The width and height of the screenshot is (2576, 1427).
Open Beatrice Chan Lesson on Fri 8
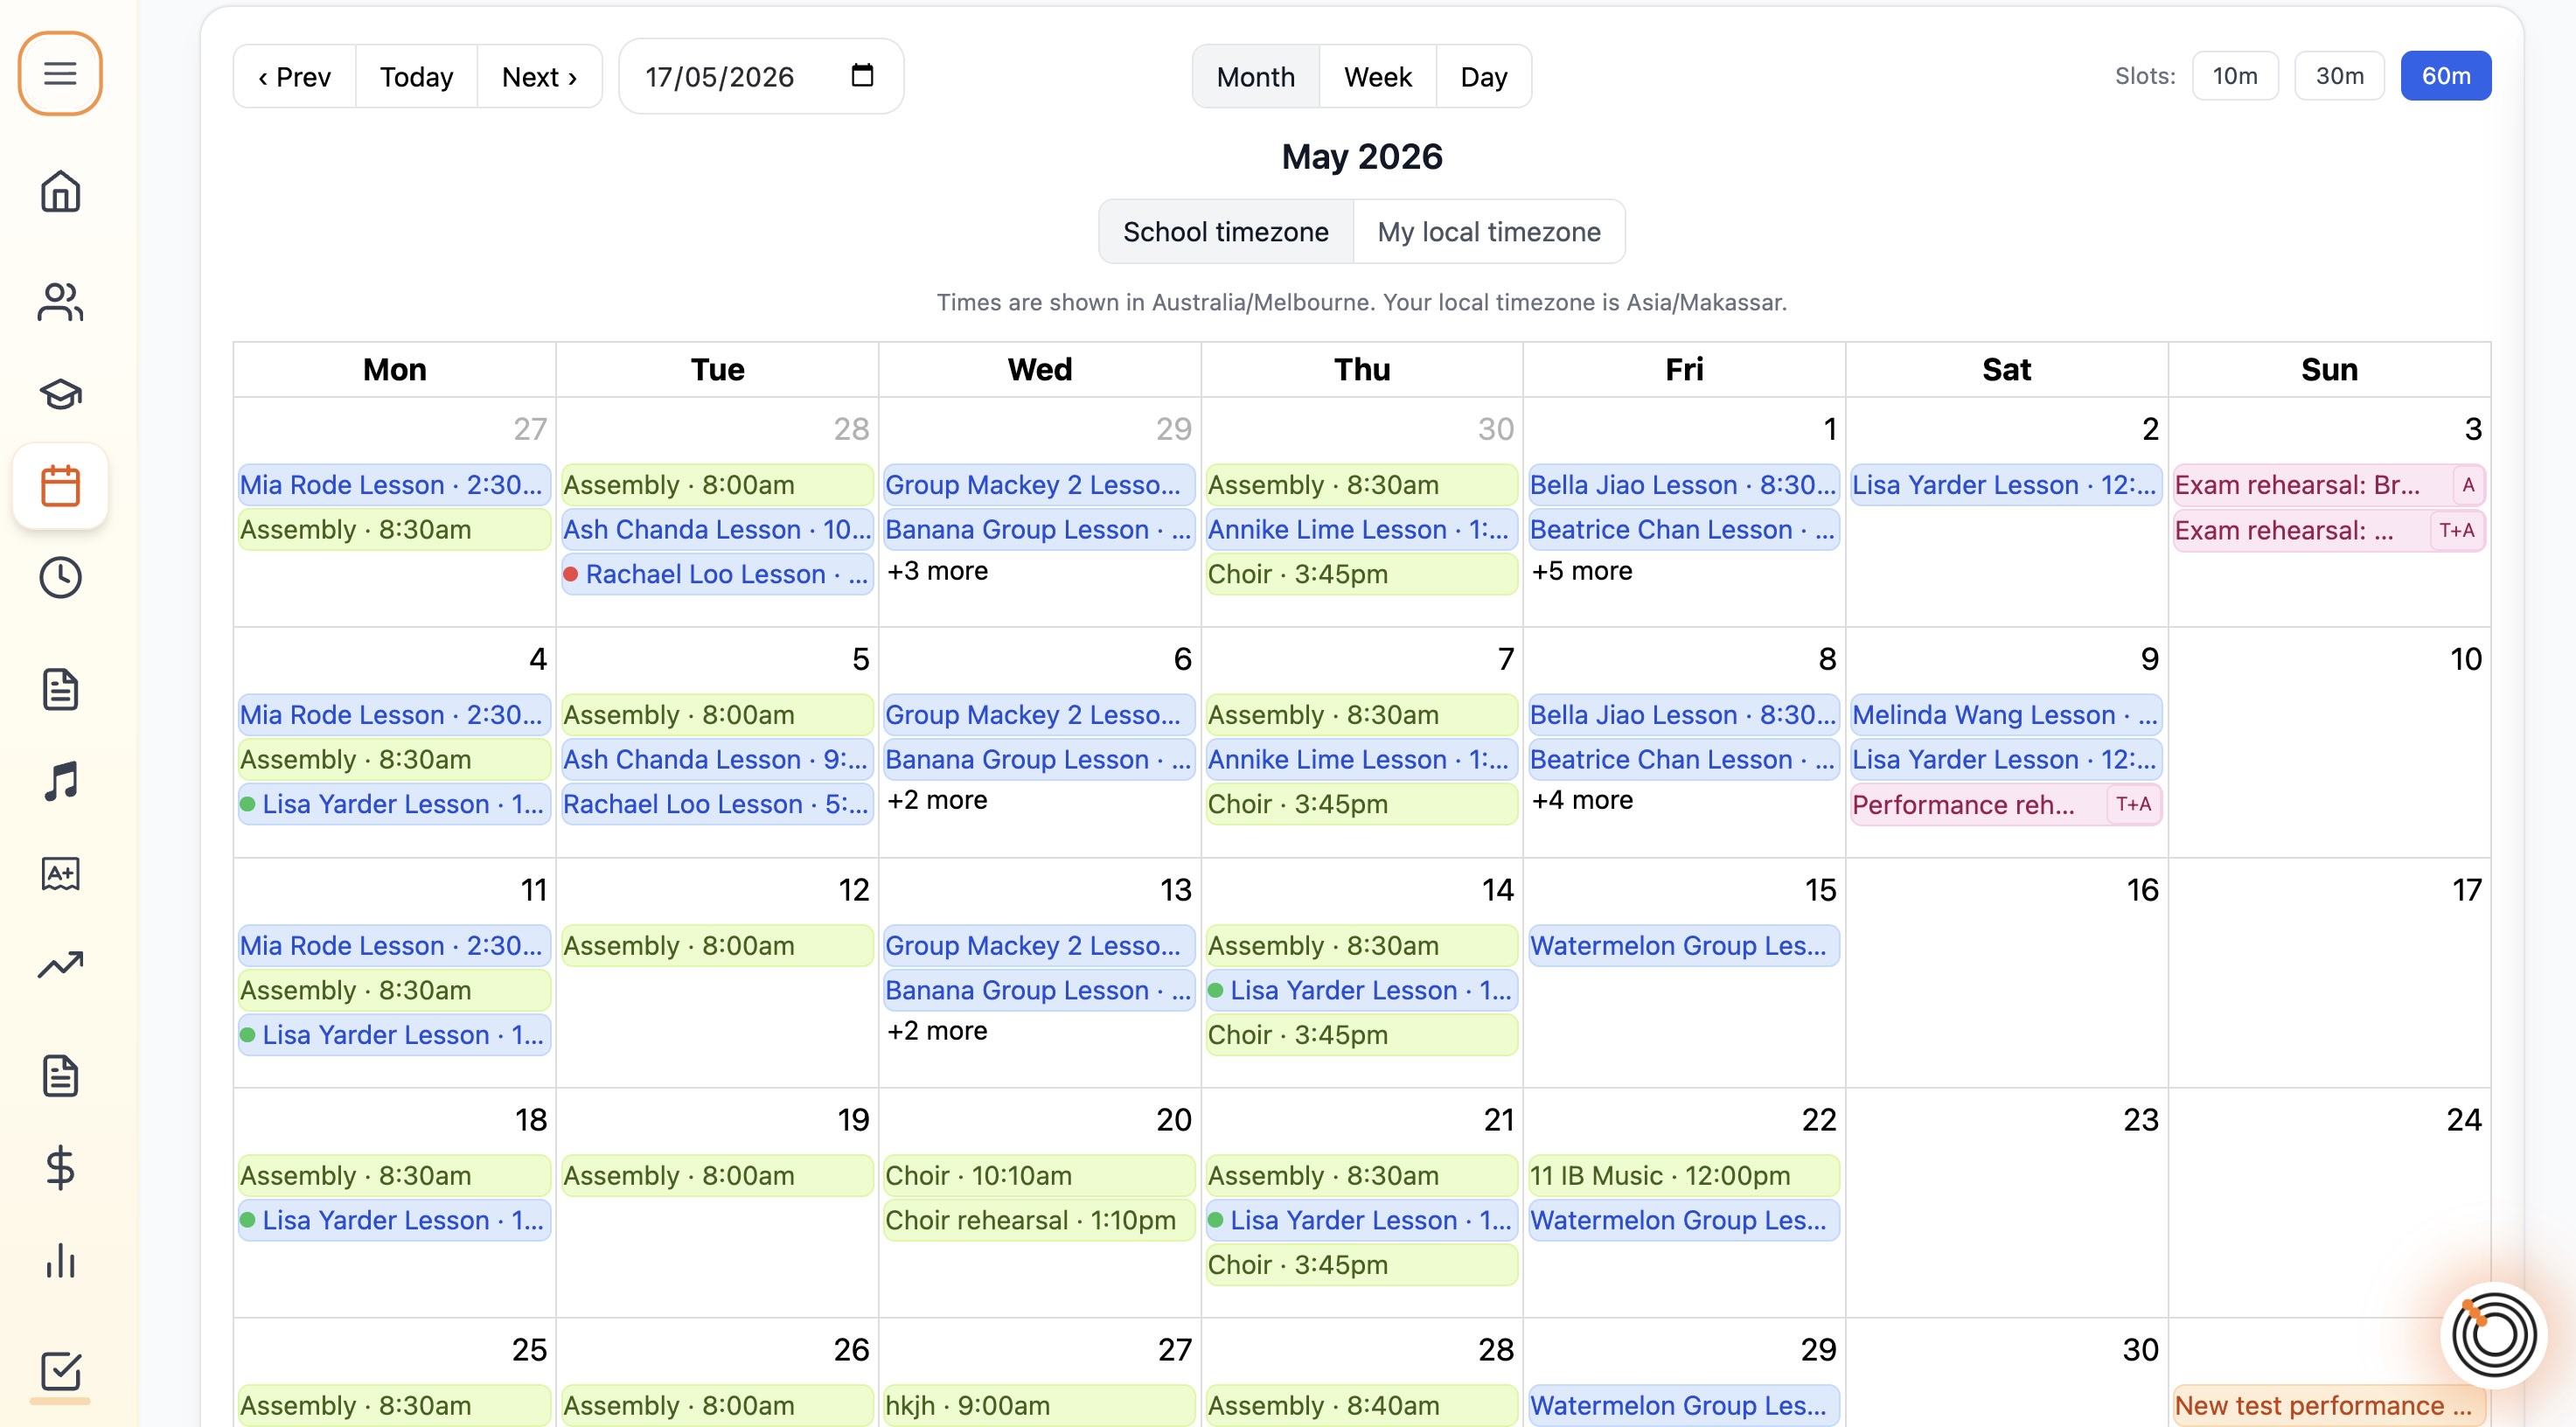(1683, 760)
